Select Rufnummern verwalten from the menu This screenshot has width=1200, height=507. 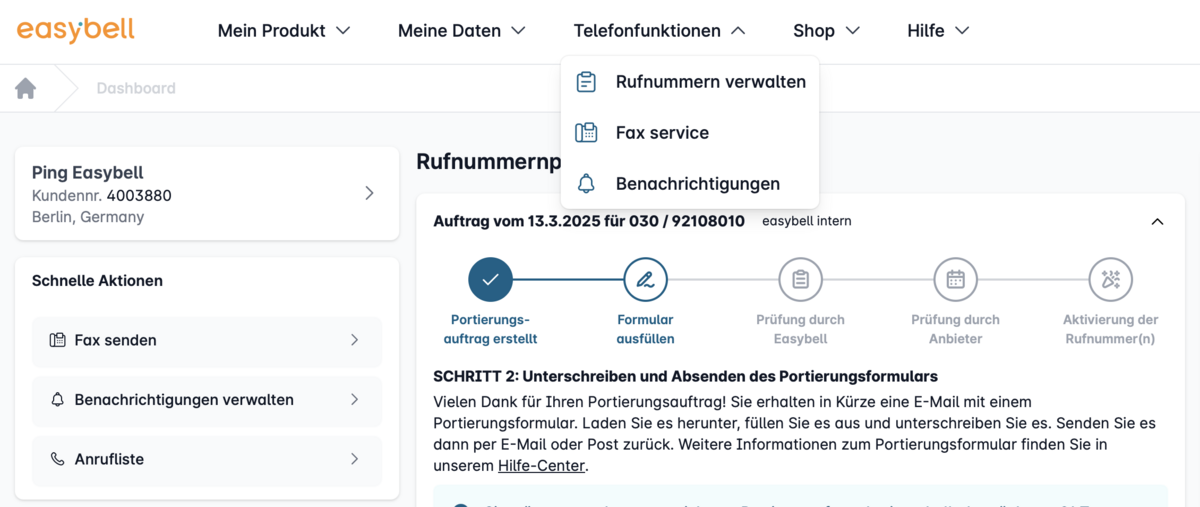(710, 82)
